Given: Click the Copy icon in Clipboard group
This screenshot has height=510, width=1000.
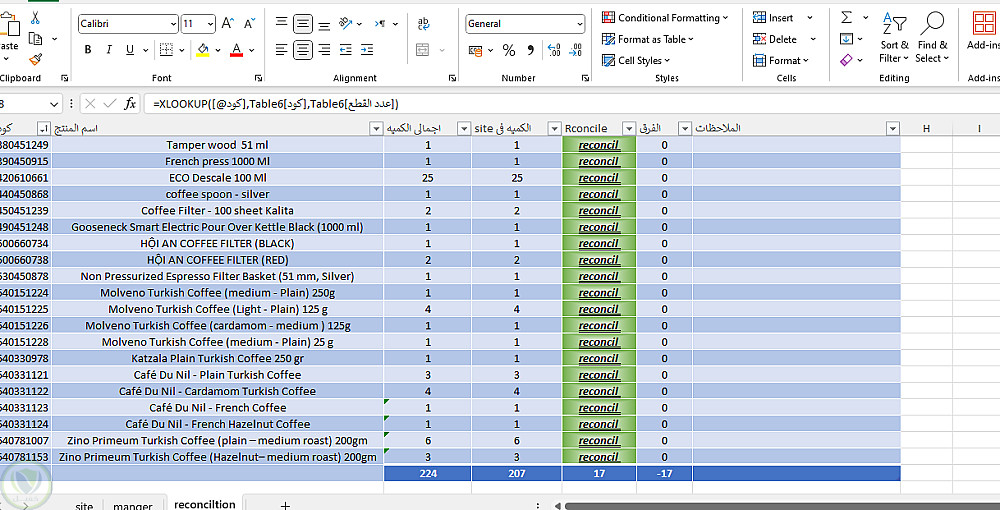Looking at the screenshot, I should pos(36,39).
